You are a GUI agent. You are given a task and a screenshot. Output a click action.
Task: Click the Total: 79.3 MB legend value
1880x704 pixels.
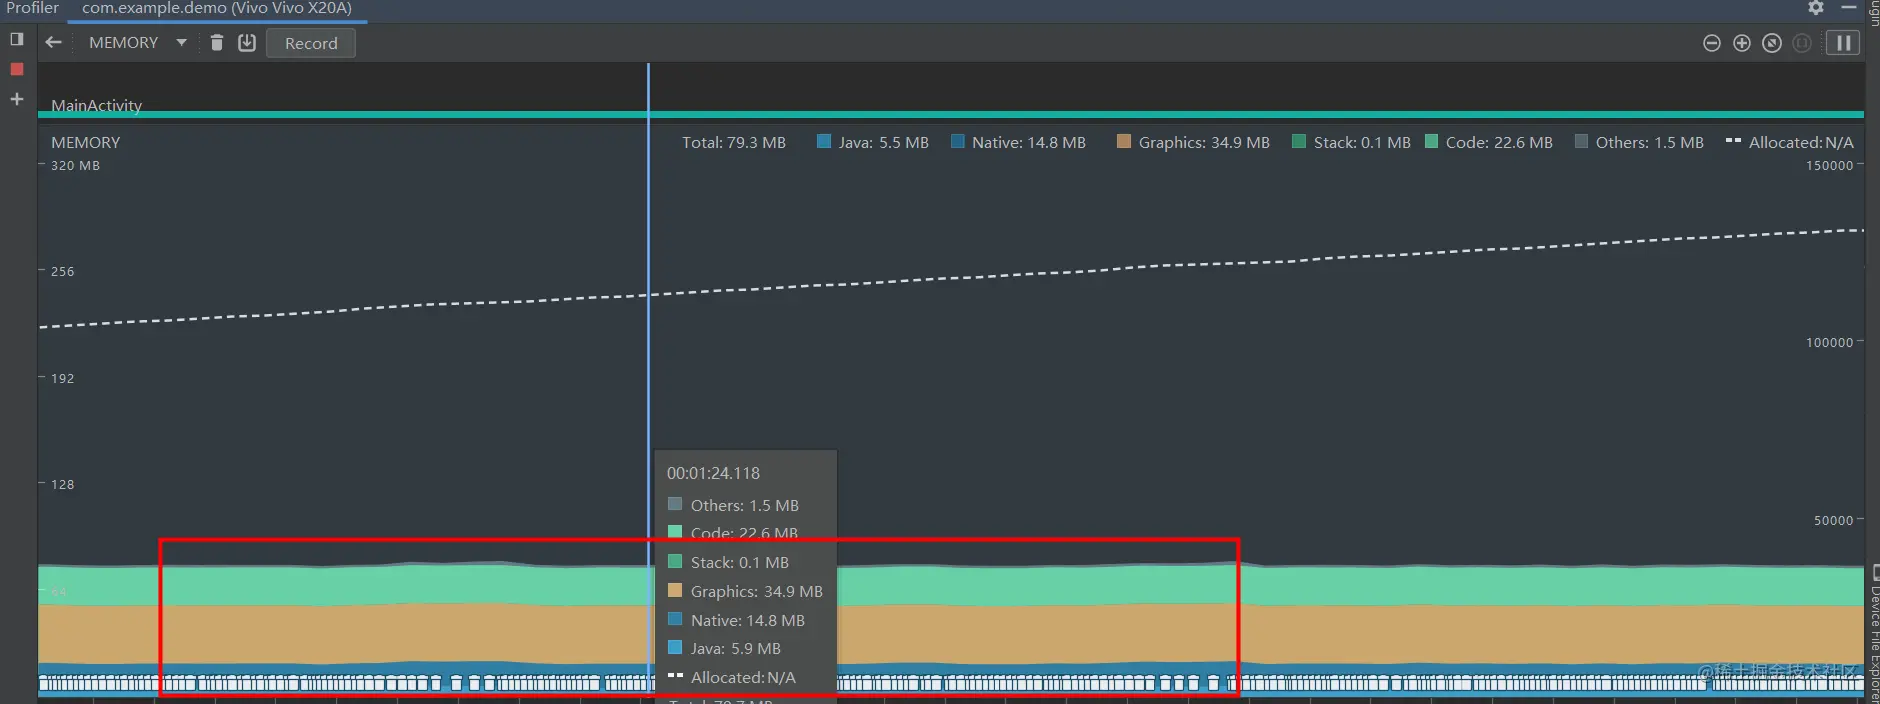coord(734,142)
